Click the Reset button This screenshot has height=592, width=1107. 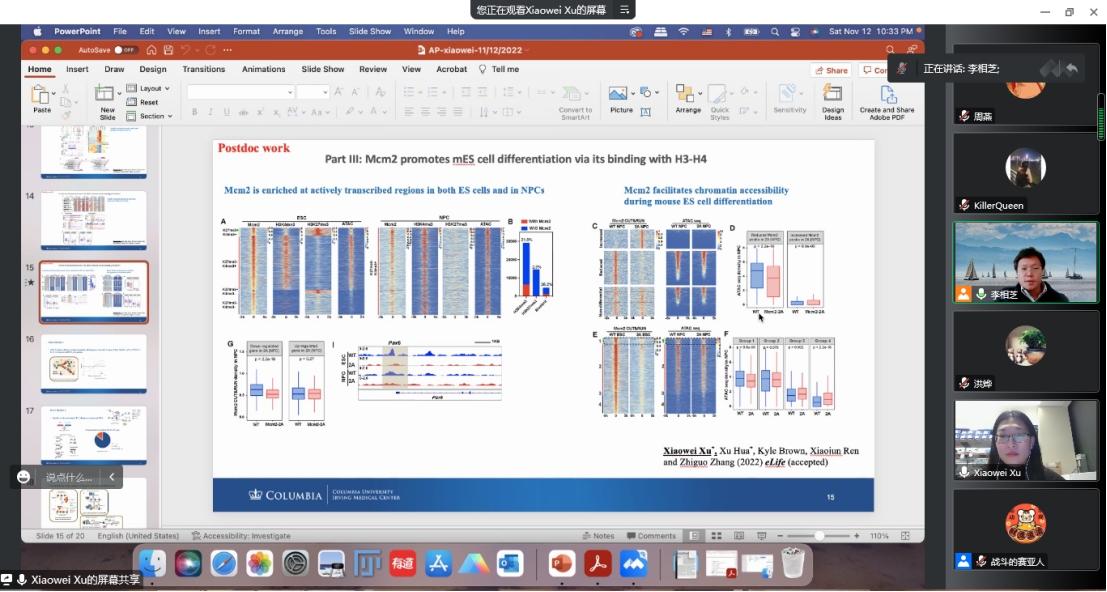coord(143,102)
